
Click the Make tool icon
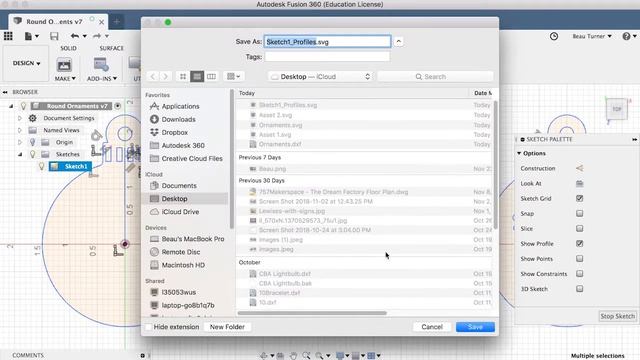pyautogui.click(x=64, y=64)
